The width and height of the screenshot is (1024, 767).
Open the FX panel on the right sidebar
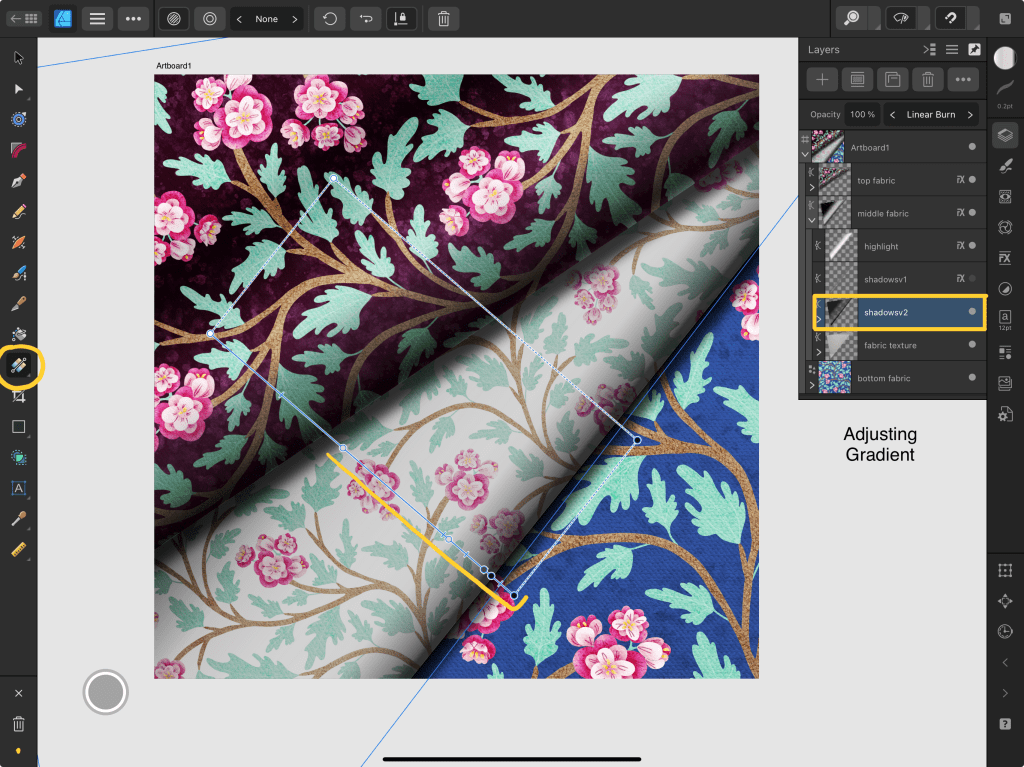pyautogui.click(x=1005, y=258)
